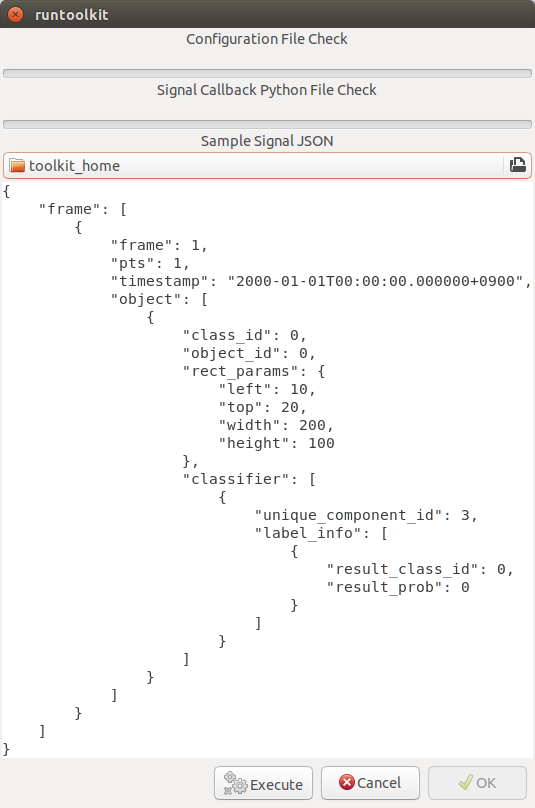Click the "object_id": 0 line
The width and height of the screenshot is (535, 808).
click(249, 354)
